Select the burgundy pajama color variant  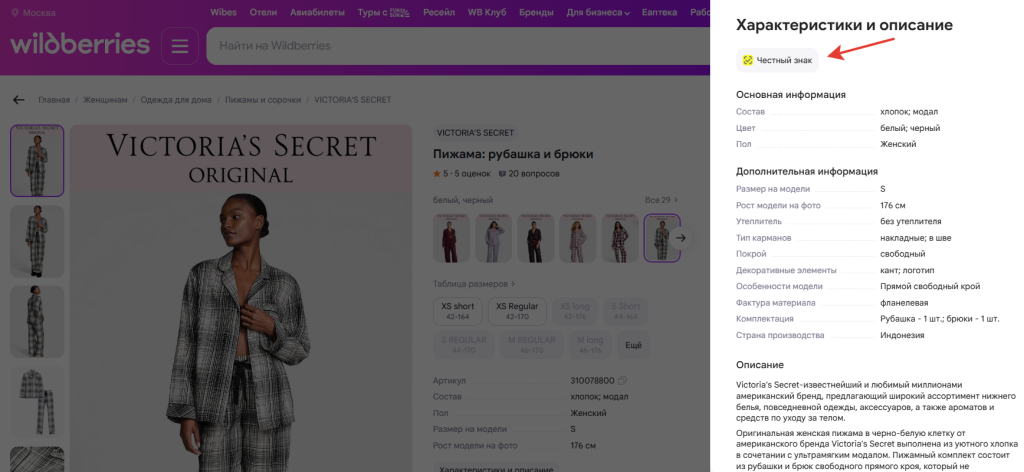point(451,238)
